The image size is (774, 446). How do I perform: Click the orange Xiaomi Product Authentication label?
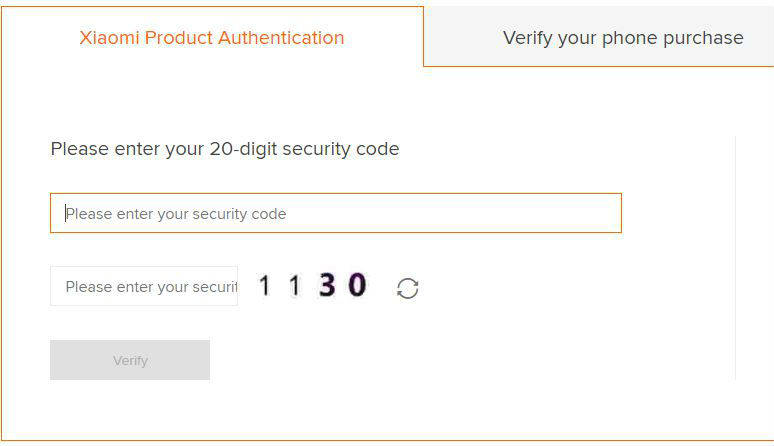212,38
